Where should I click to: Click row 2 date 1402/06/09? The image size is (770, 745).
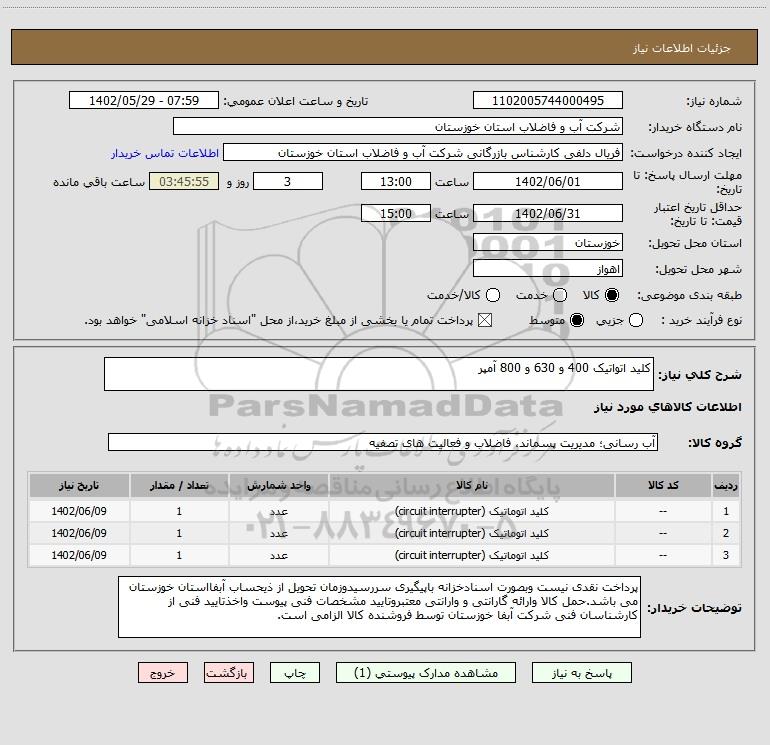coord(79,533)
